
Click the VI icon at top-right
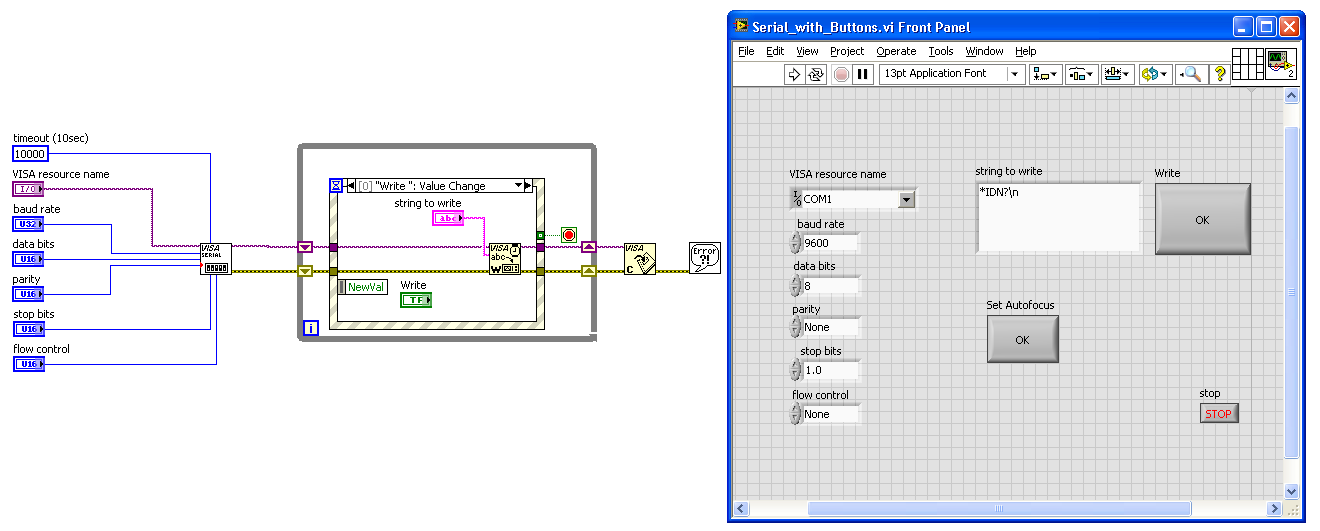tap(1281, 65)
